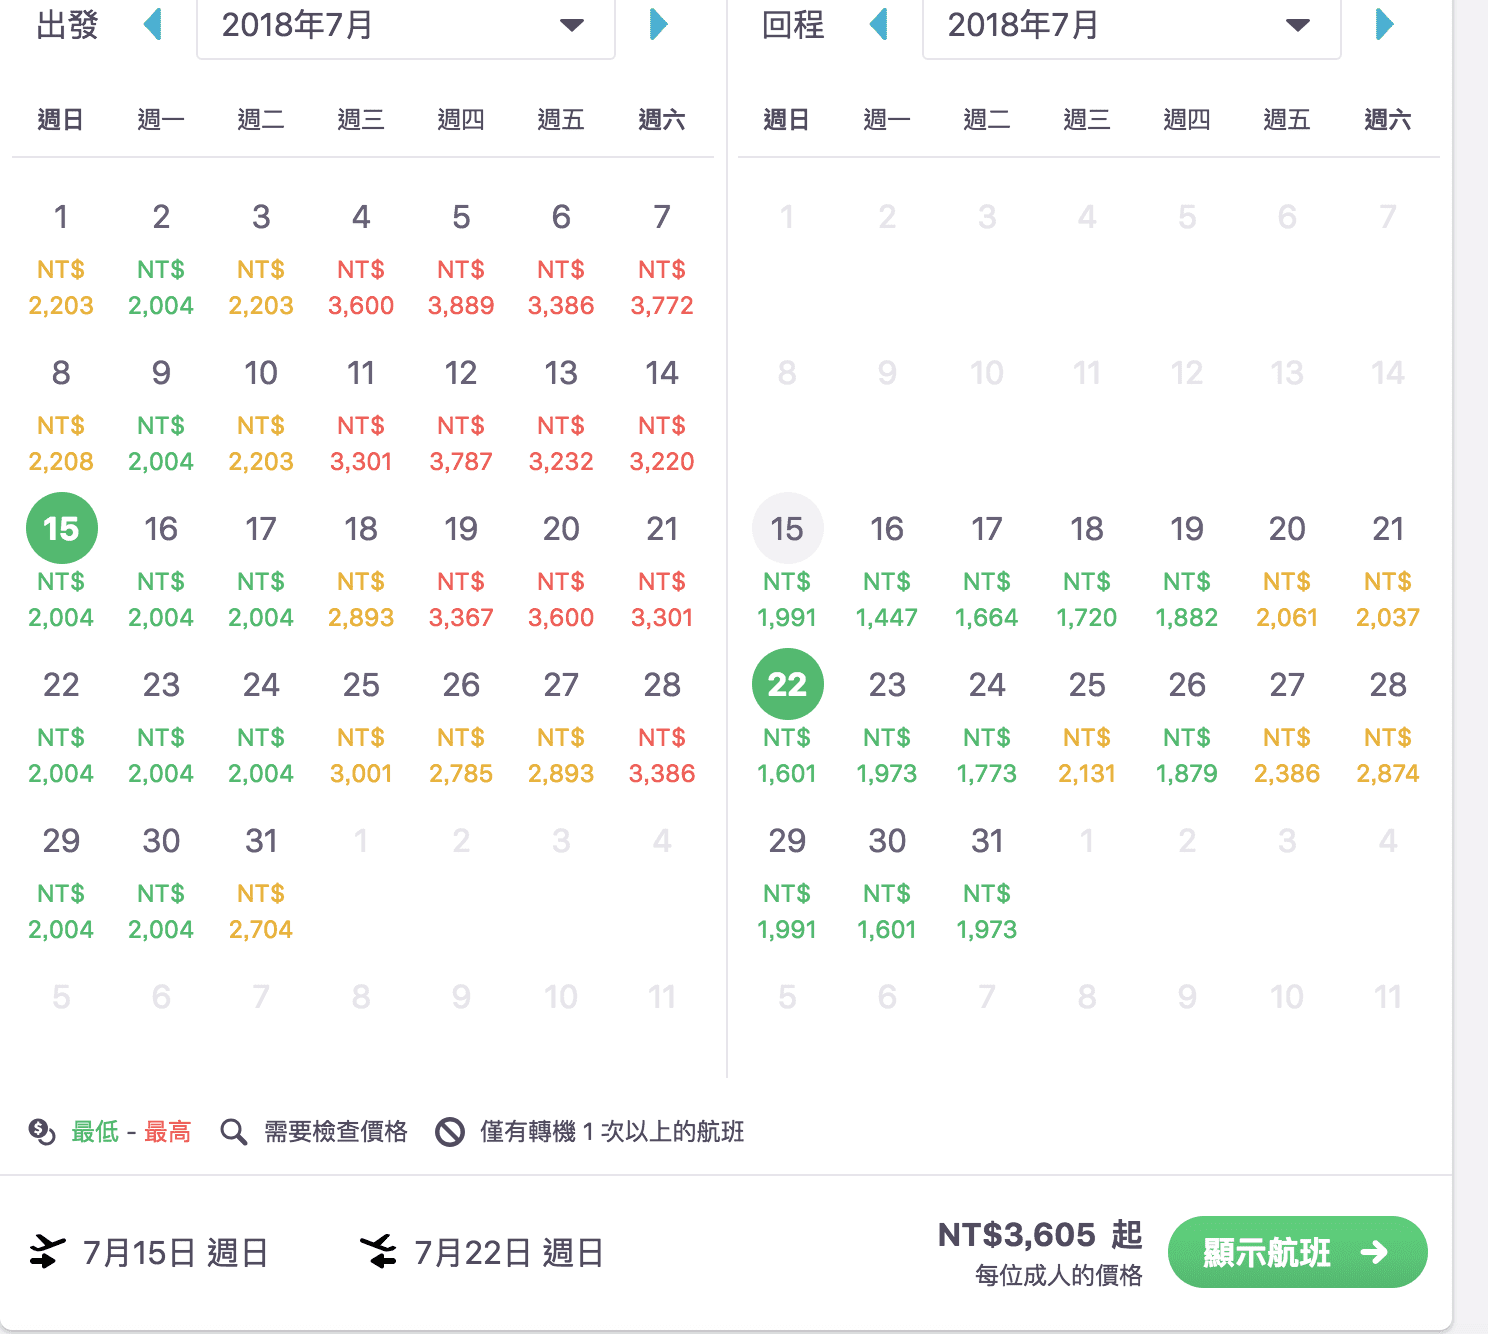Select return date July 31 NT$1,973

pos(987,884)
